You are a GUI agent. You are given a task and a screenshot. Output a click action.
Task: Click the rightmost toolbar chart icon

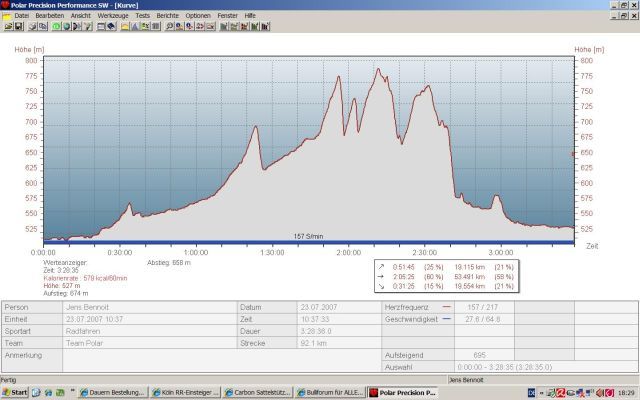click(265, 27)
